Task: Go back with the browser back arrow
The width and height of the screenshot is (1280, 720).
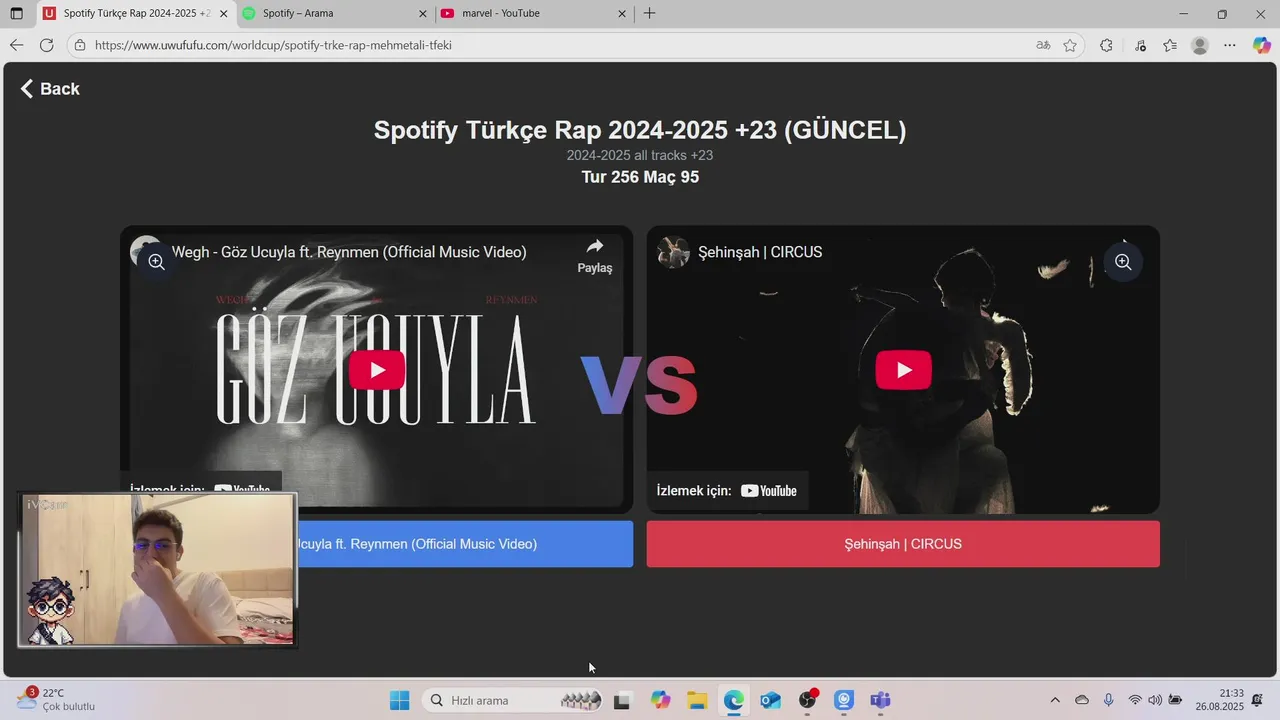Action: click(16, 45)
